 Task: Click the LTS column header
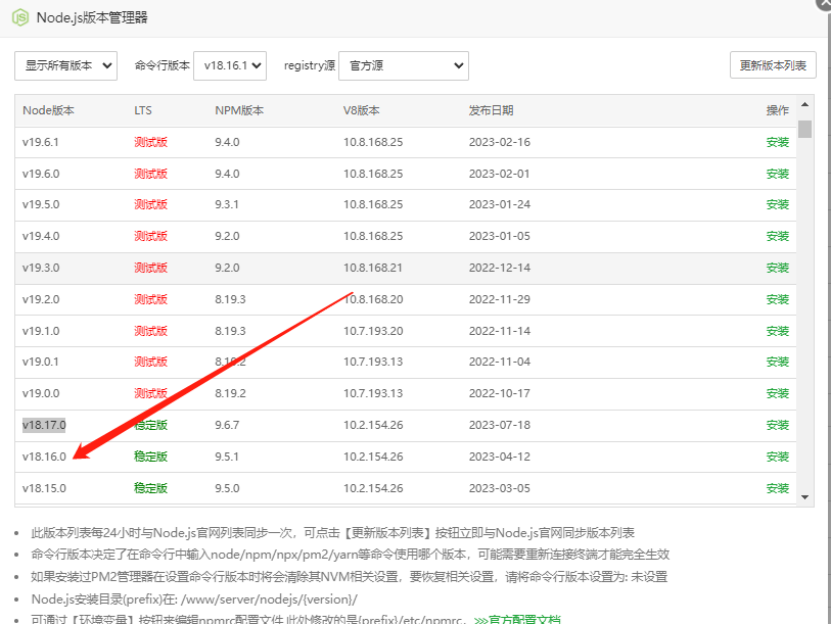point(141,110)
